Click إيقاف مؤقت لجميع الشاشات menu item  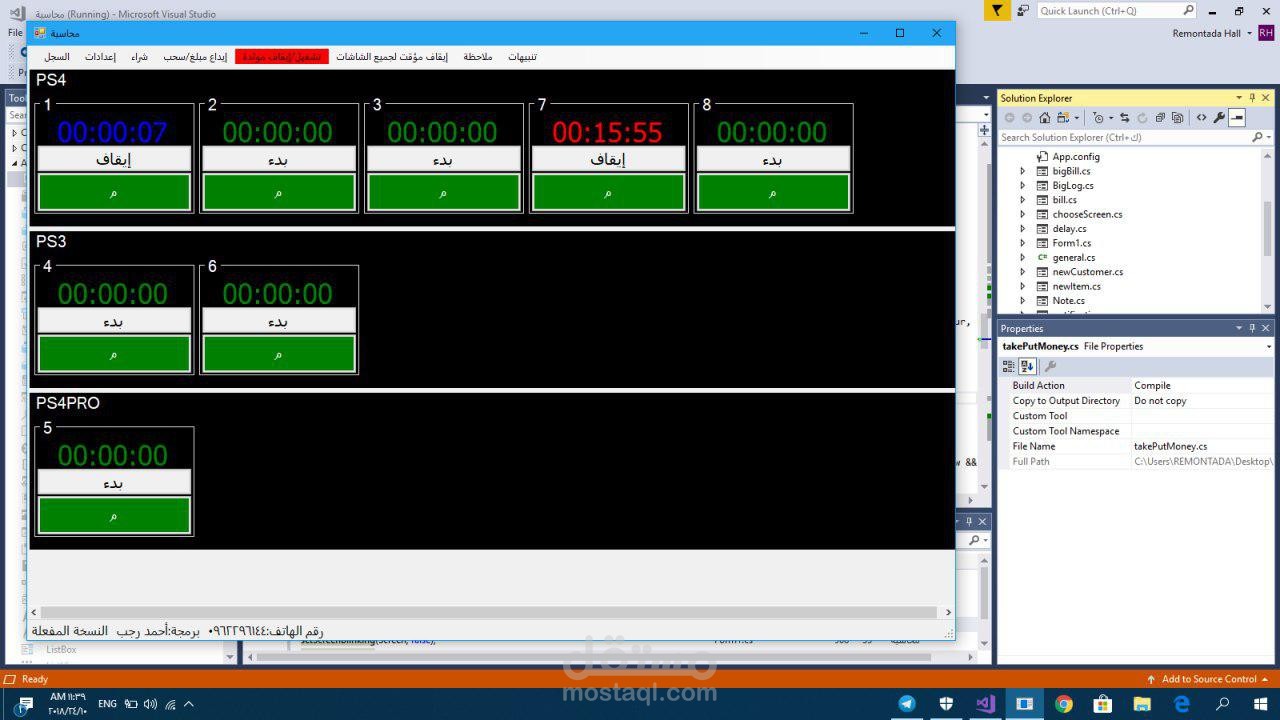click(392, 57)
